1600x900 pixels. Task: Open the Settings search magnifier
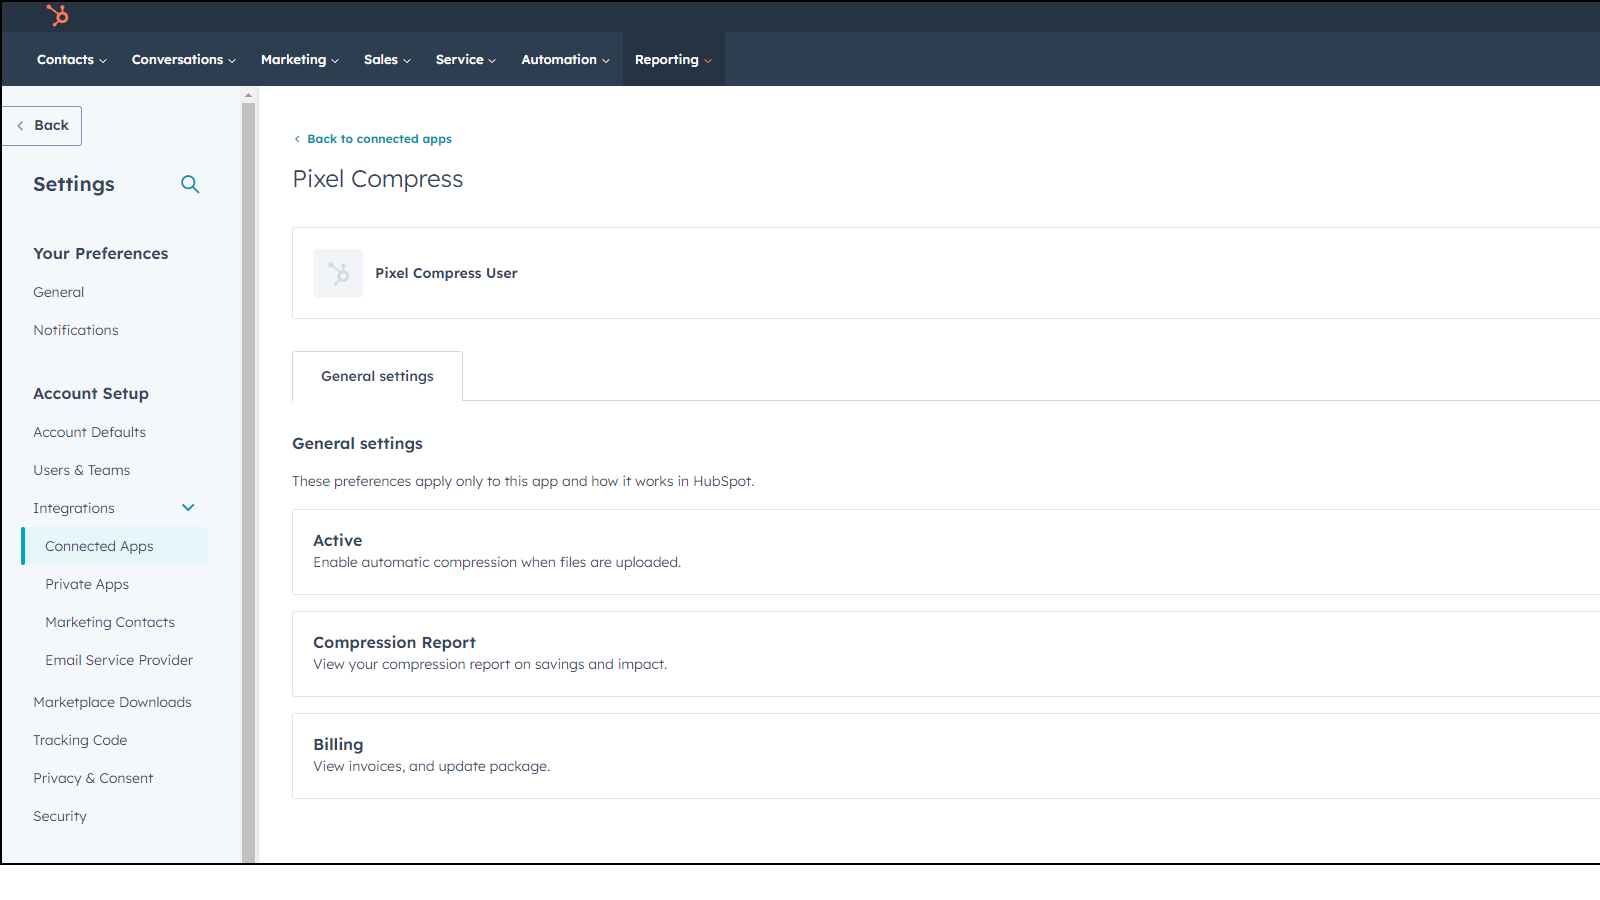tap(190, 184)
